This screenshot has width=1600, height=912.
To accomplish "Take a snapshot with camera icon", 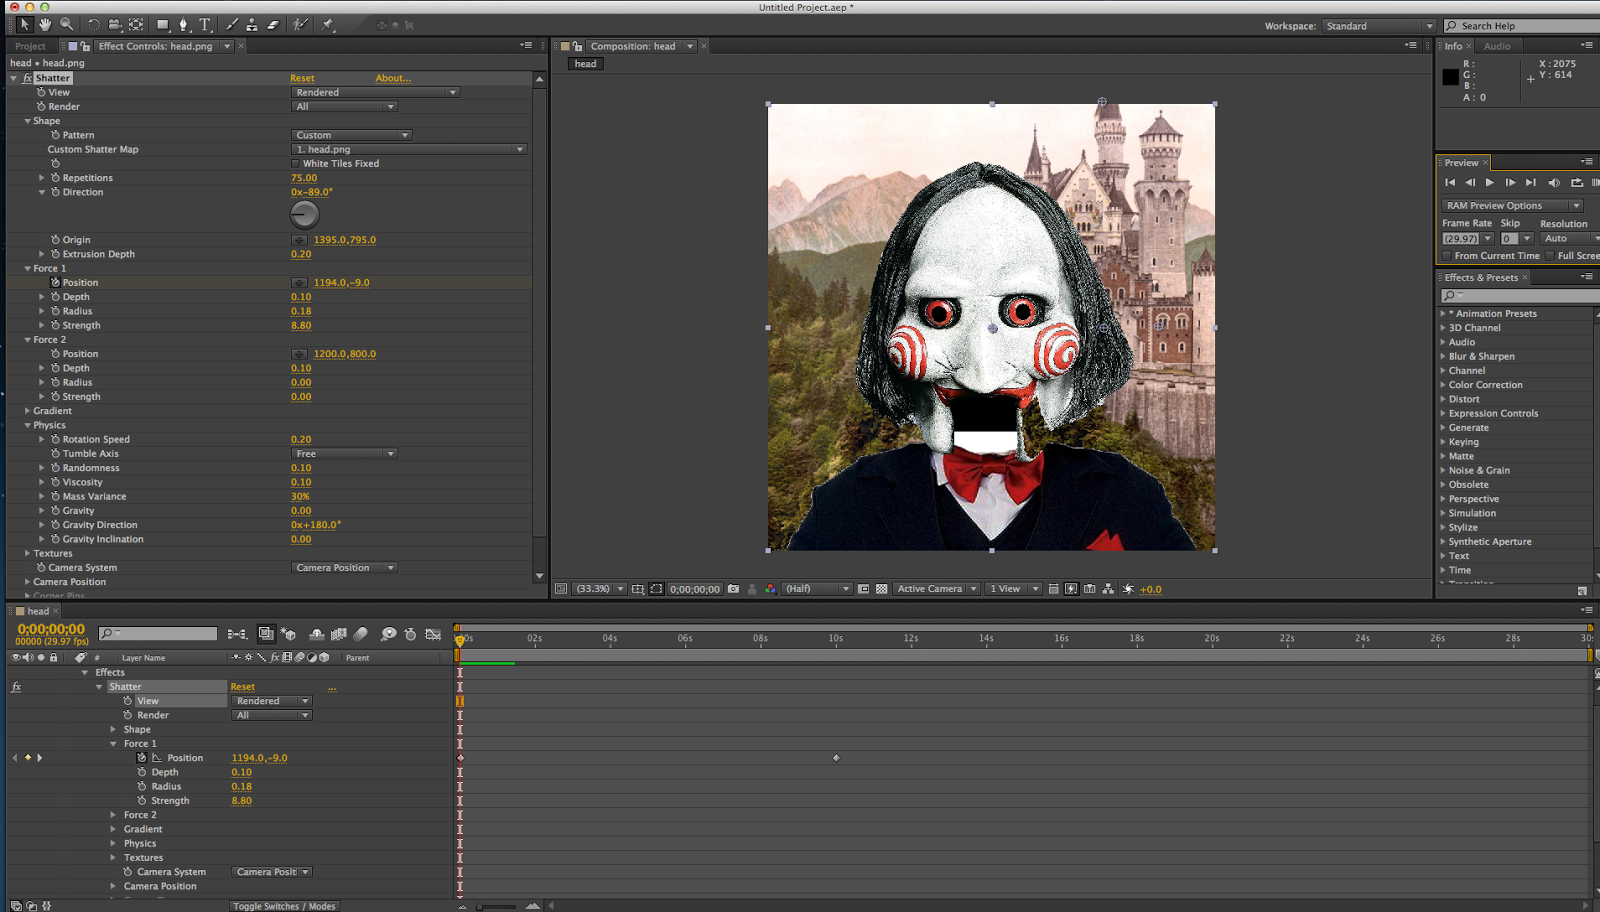I will [733, 589].
